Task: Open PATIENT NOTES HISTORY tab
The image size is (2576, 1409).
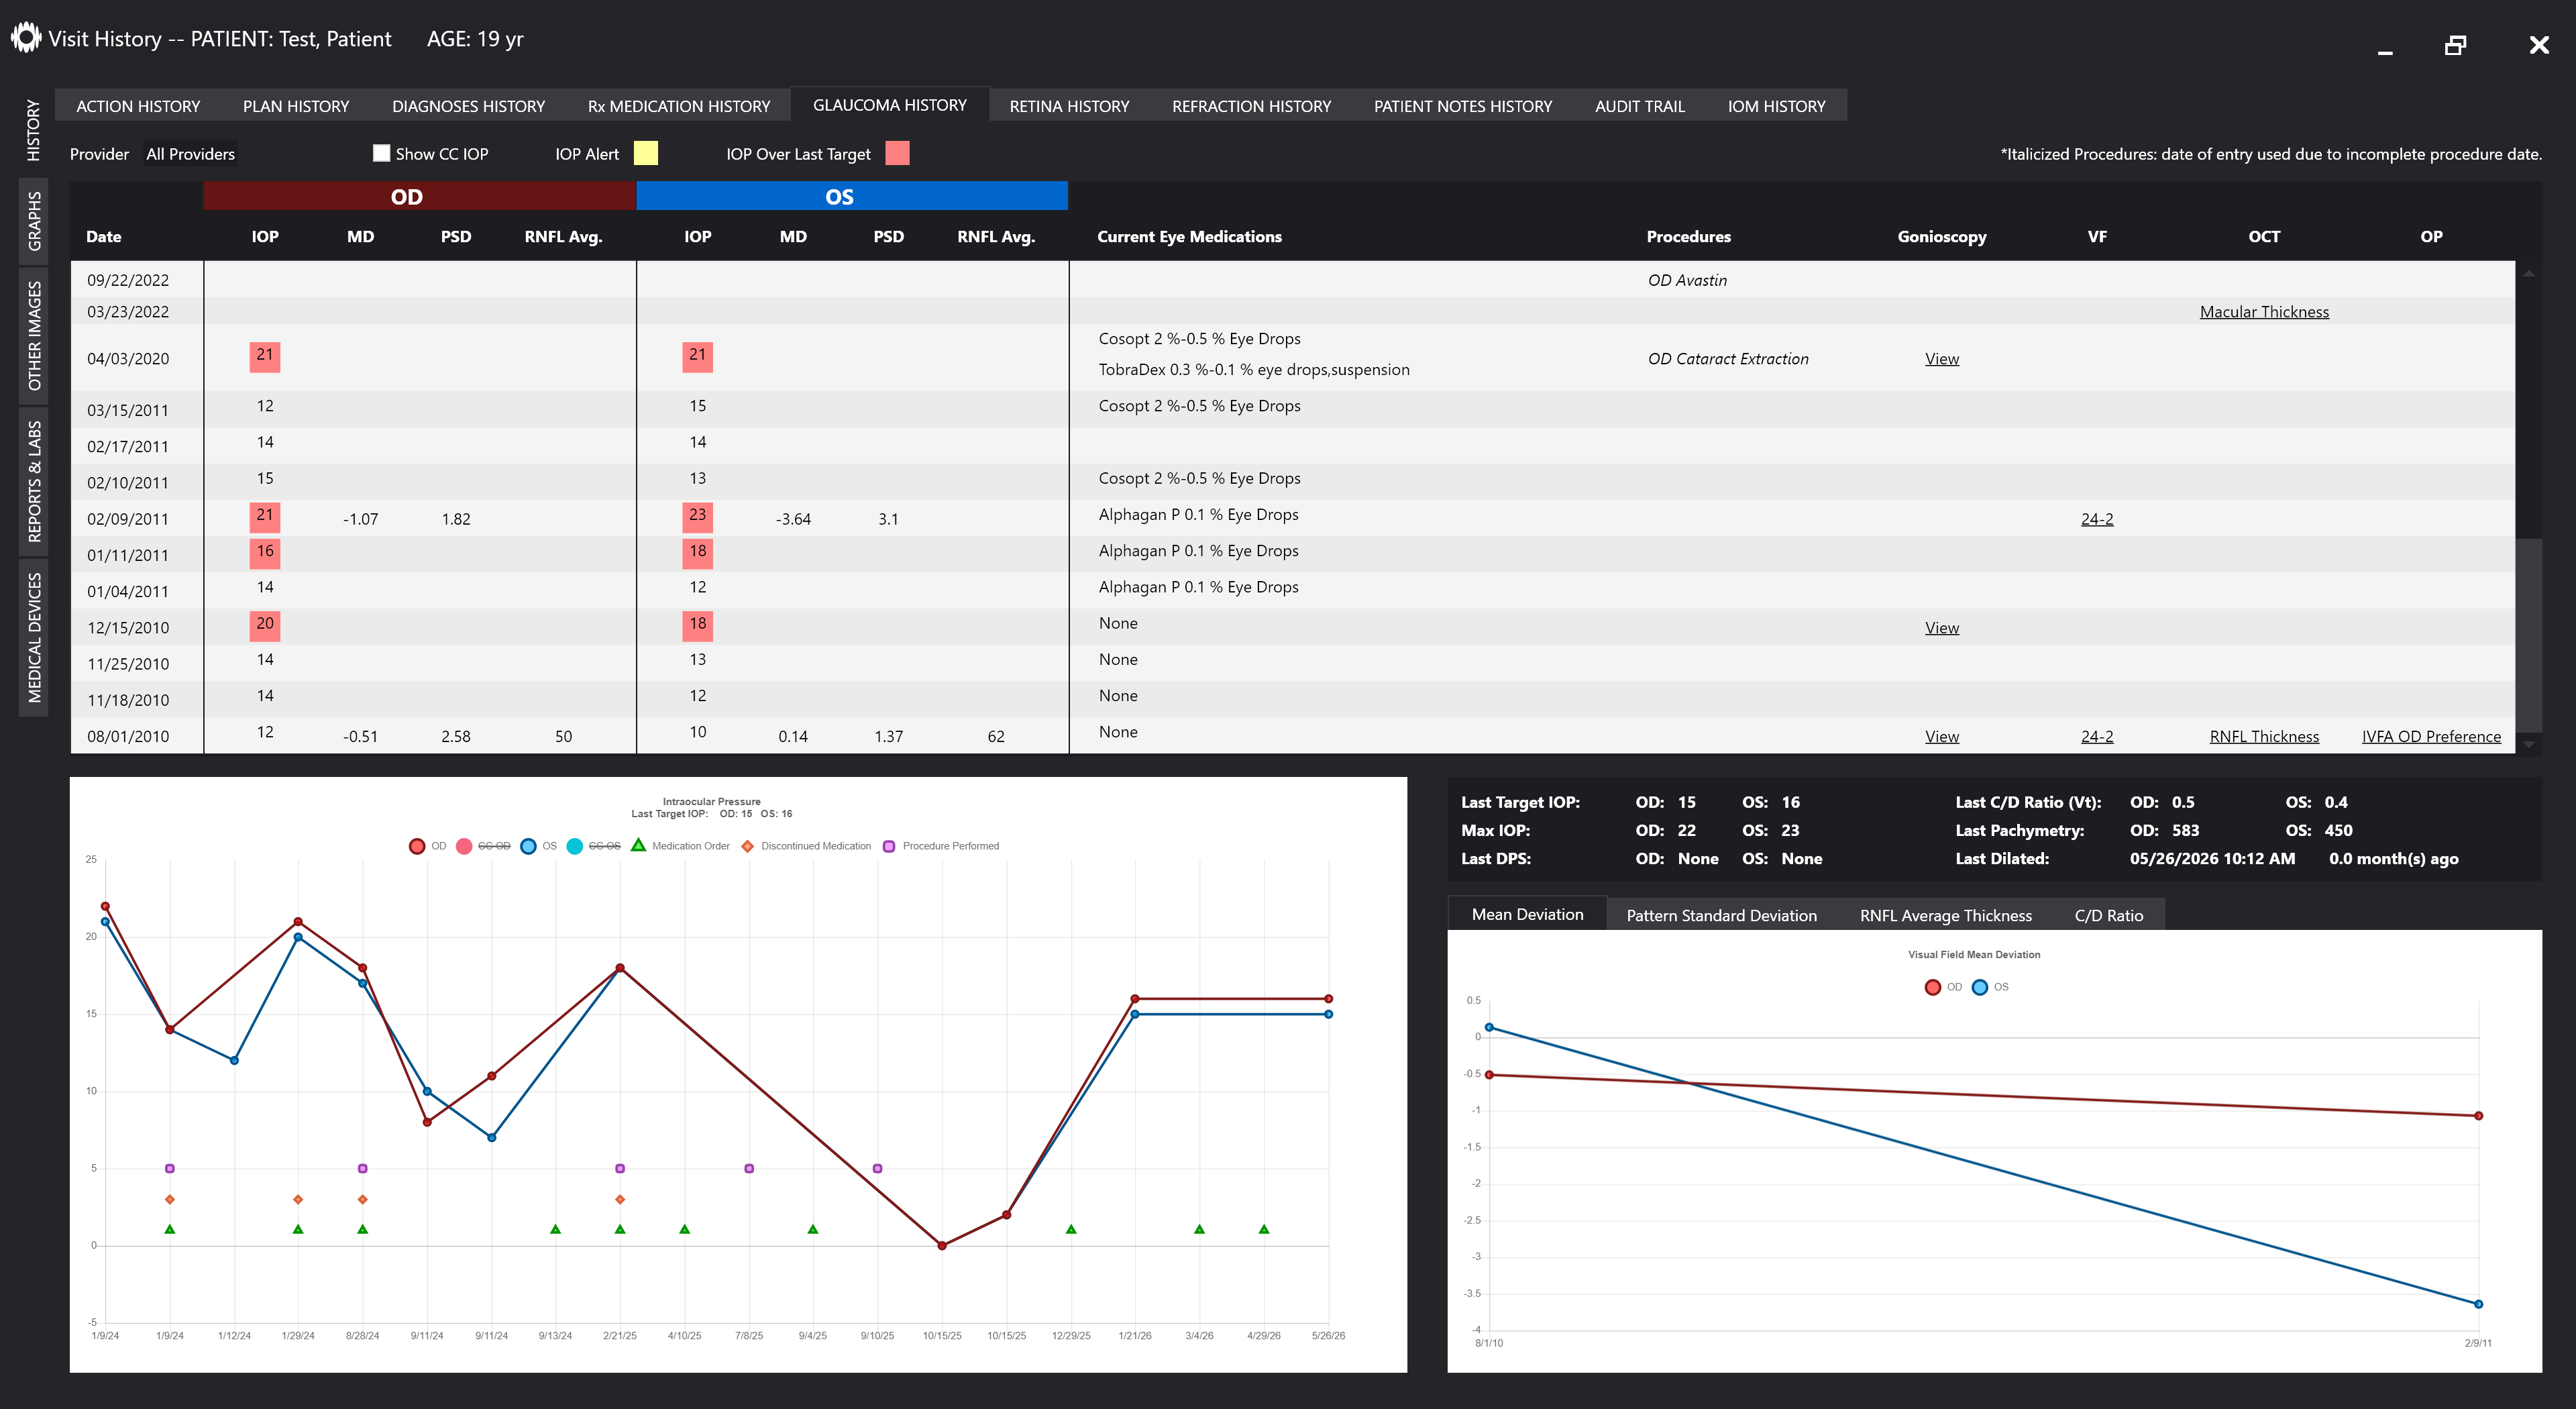Action: 1463,106
